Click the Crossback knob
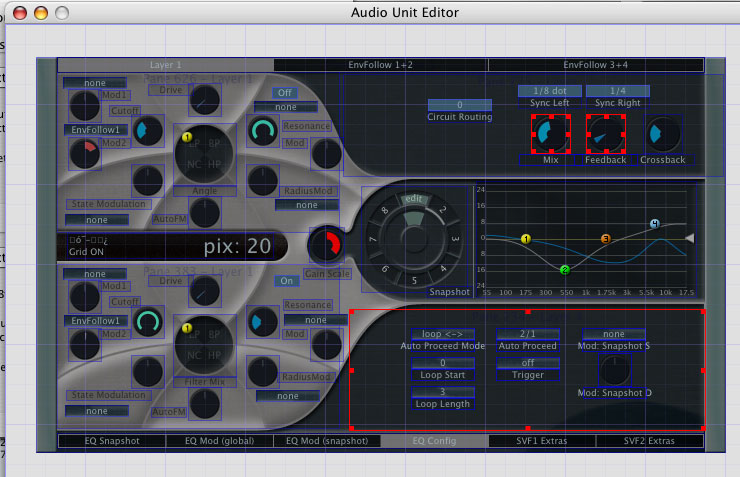Screen dimensions: 740x477 pyautogui.click(x=663, y=134)
